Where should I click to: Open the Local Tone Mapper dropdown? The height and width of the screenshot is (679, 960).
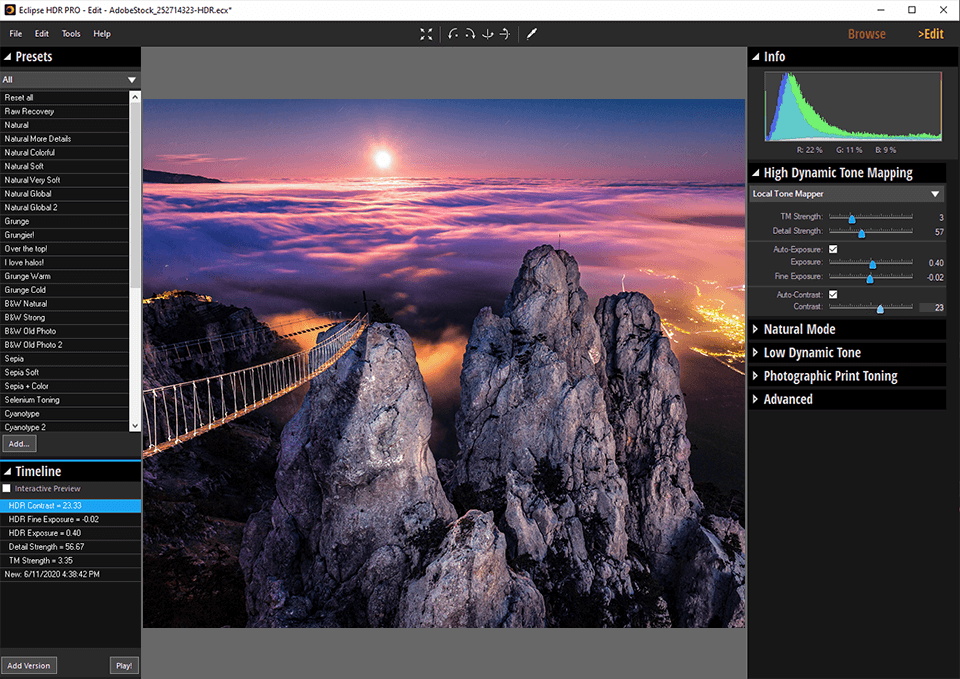(846, 193)
